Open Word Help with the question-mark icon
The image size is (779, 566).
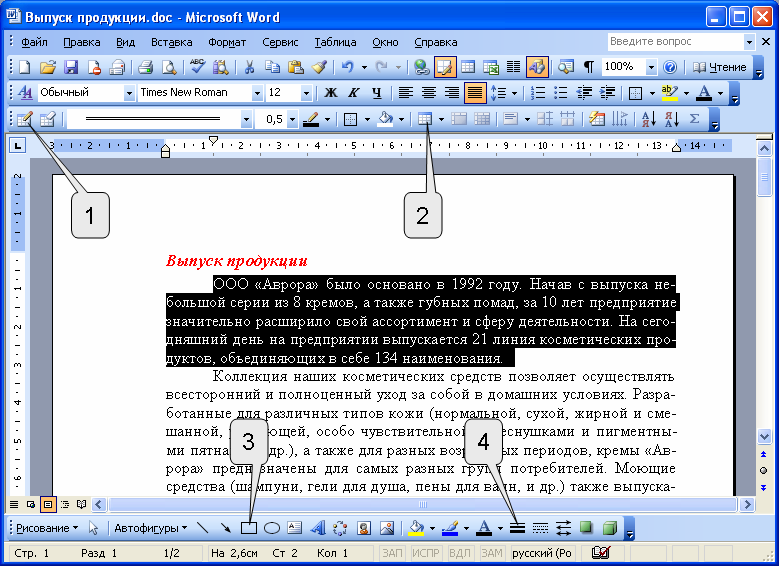pos(670,67)
